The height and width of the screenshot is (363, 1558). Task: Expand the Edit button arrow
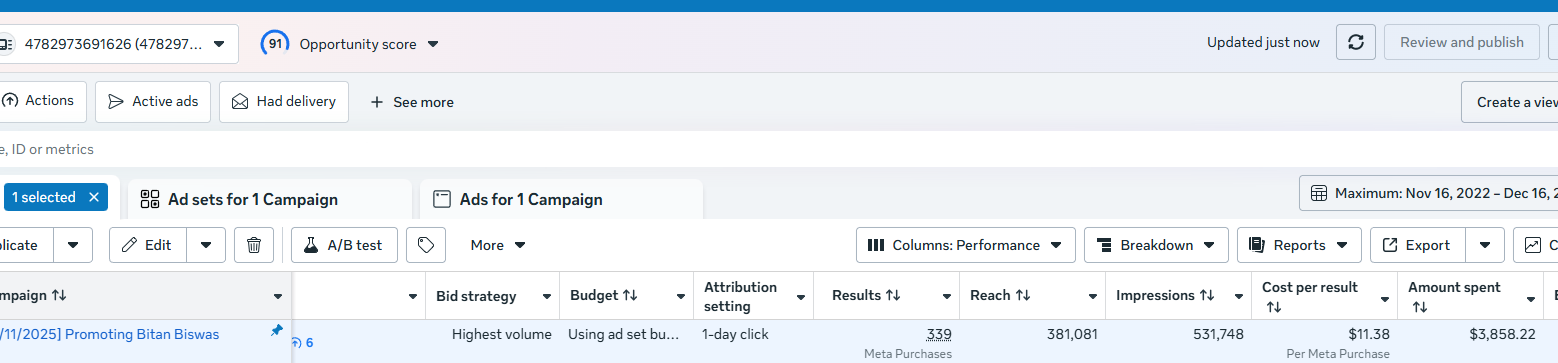click(x=206, y=245)
